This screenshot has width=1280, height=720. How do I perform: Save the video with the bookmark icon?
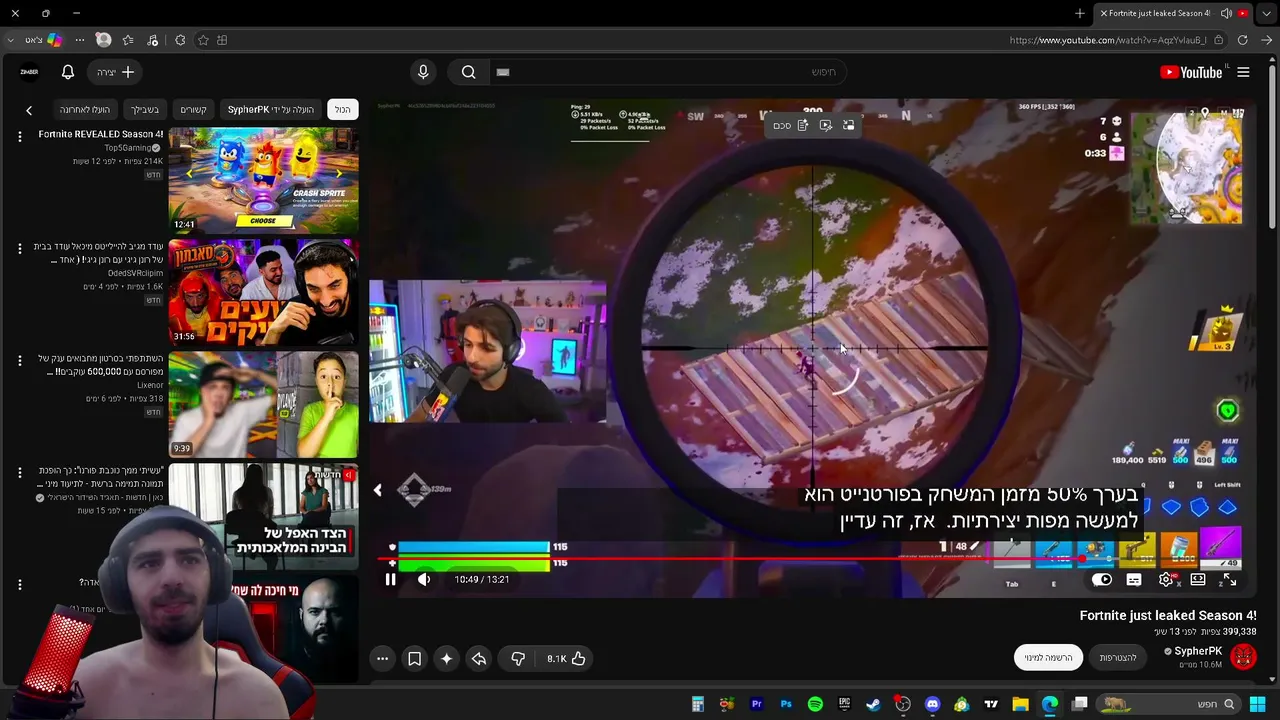414,658
